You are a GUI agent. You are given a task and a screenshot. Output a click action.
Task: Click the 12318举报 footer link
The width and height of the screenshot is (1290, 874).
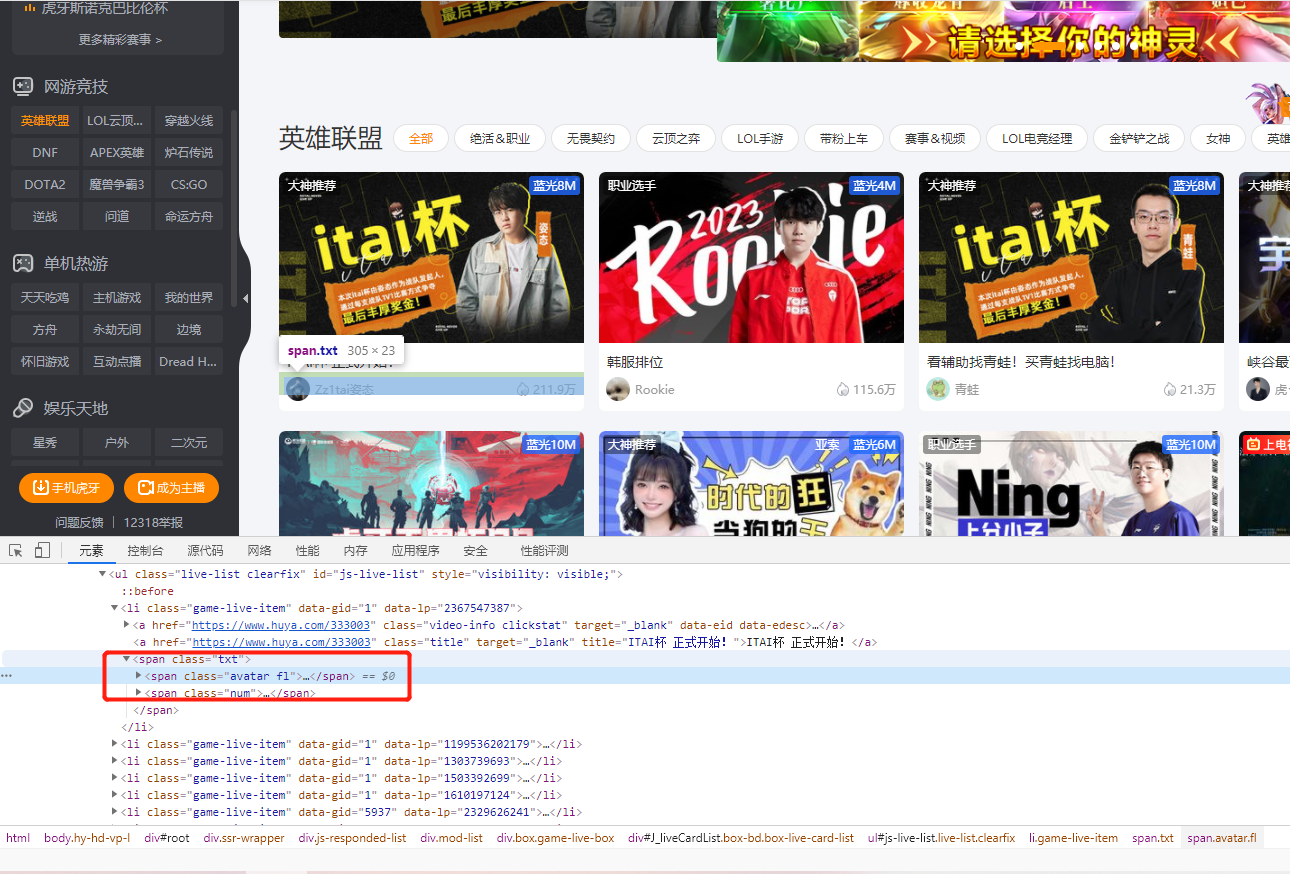(x=153, y=522)
